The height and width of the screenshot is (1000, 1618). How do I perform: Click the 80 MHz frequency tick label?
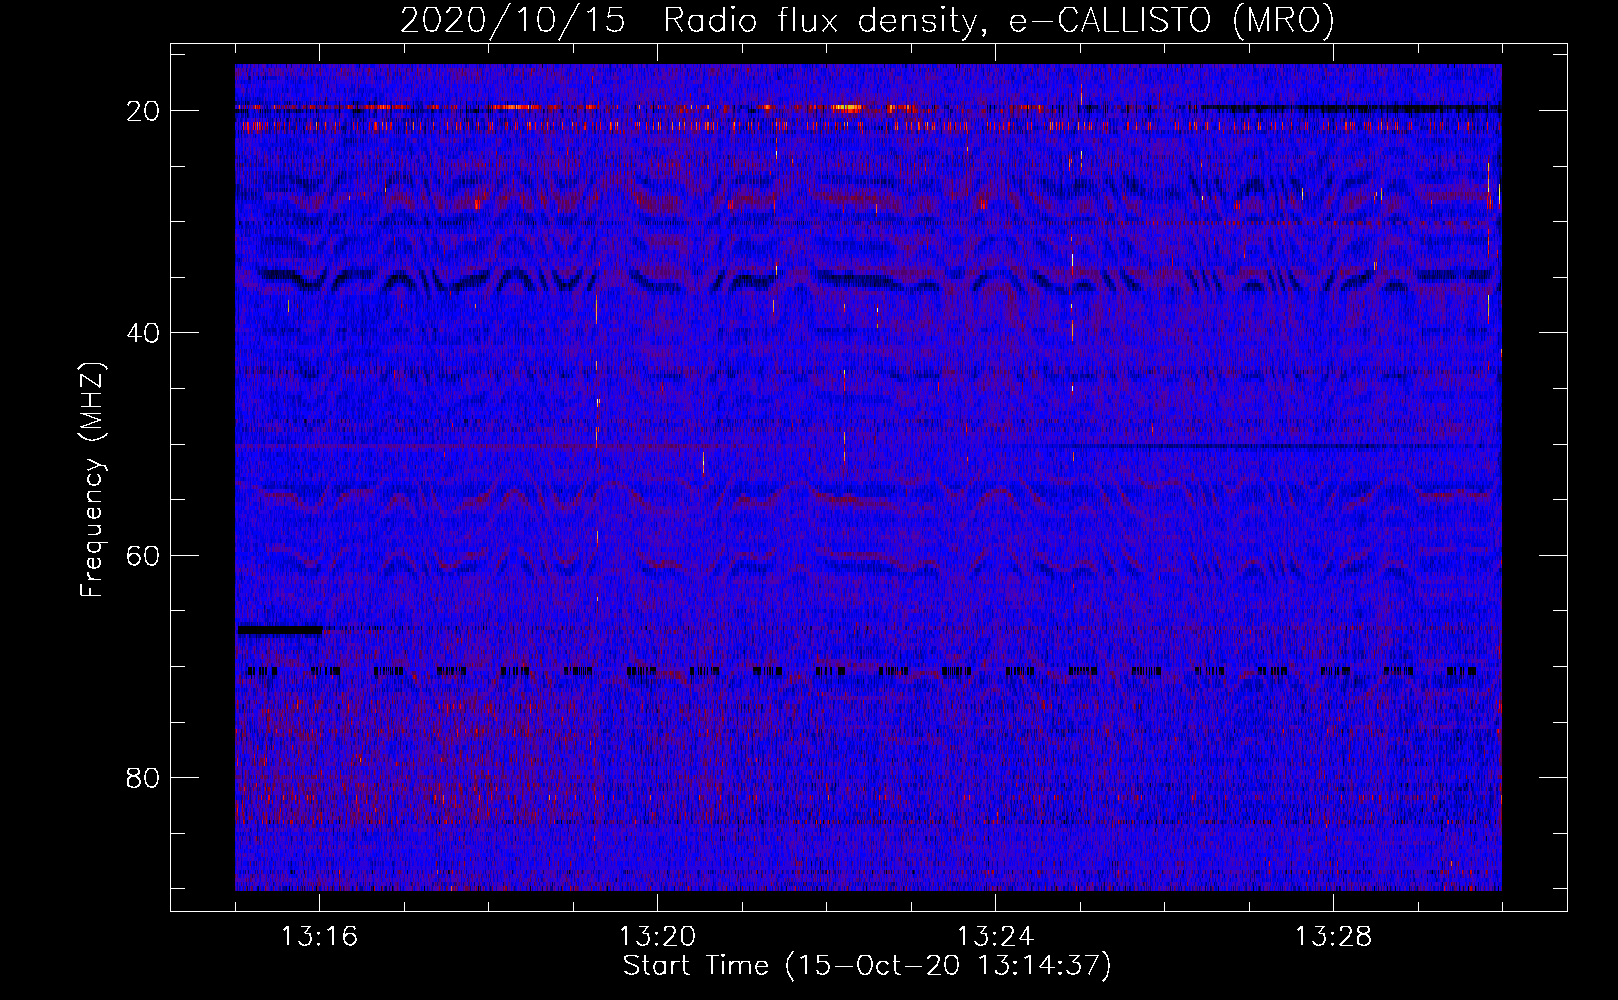pos(143,778)
